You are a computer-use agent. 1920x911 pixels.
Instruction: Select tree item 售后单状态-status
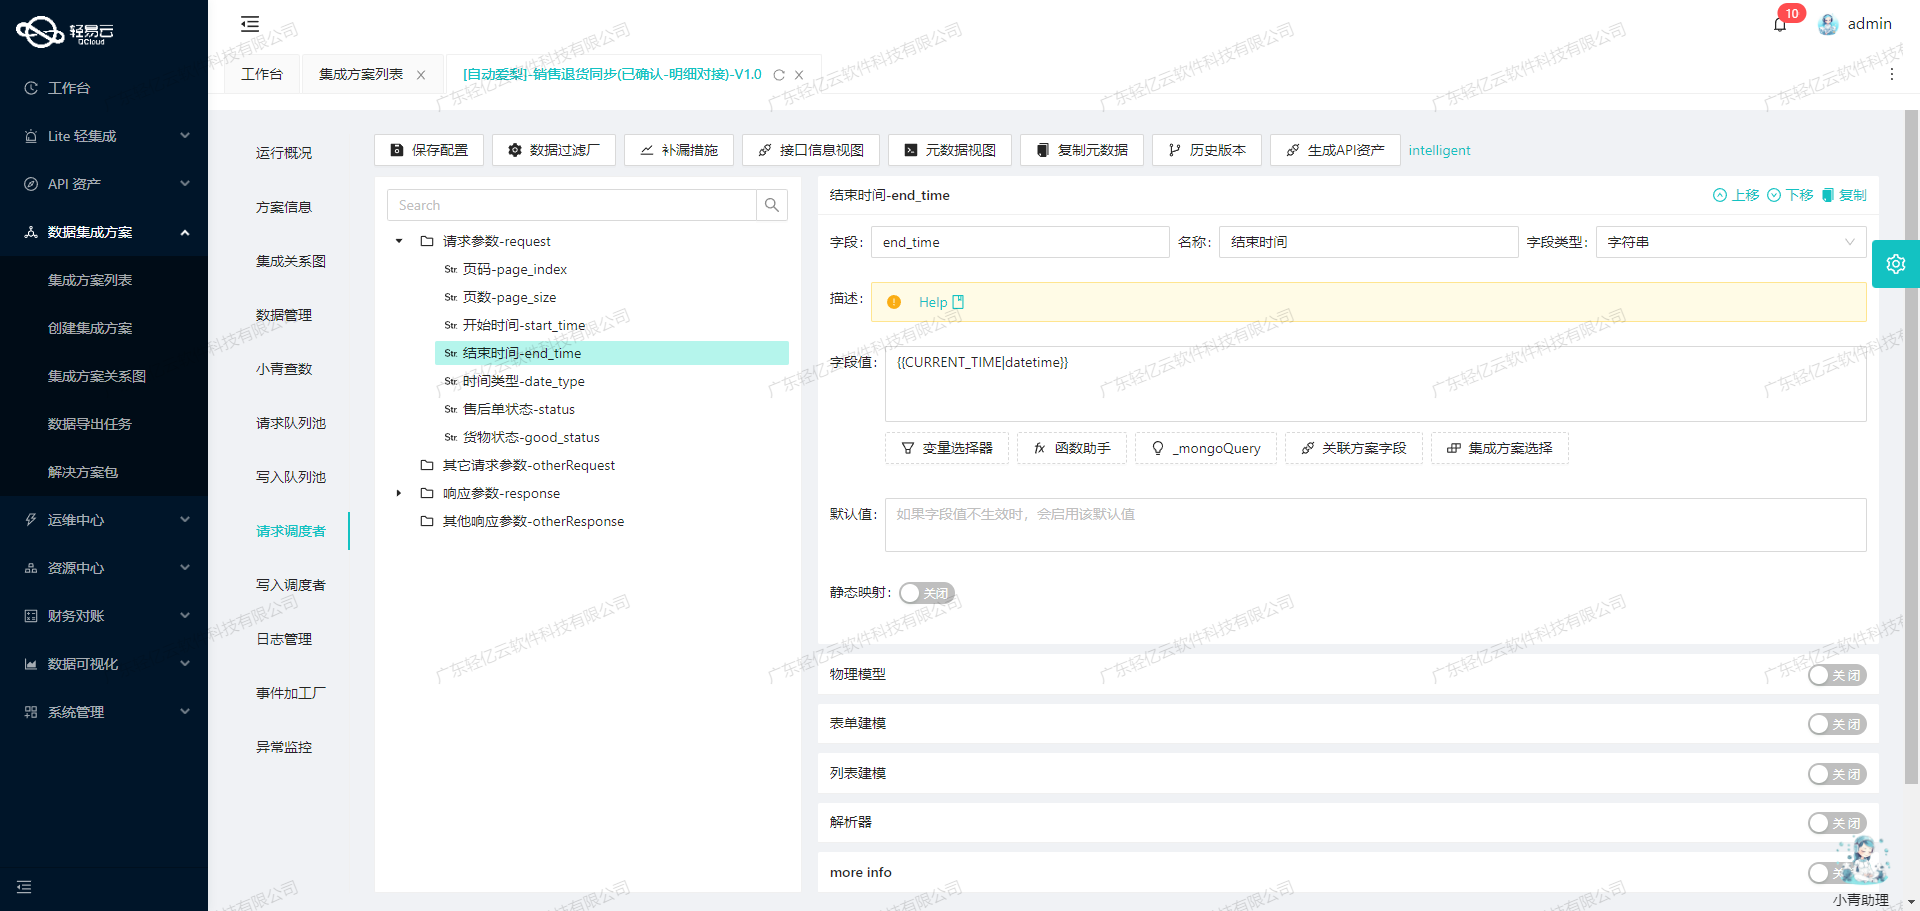[518, 409]
